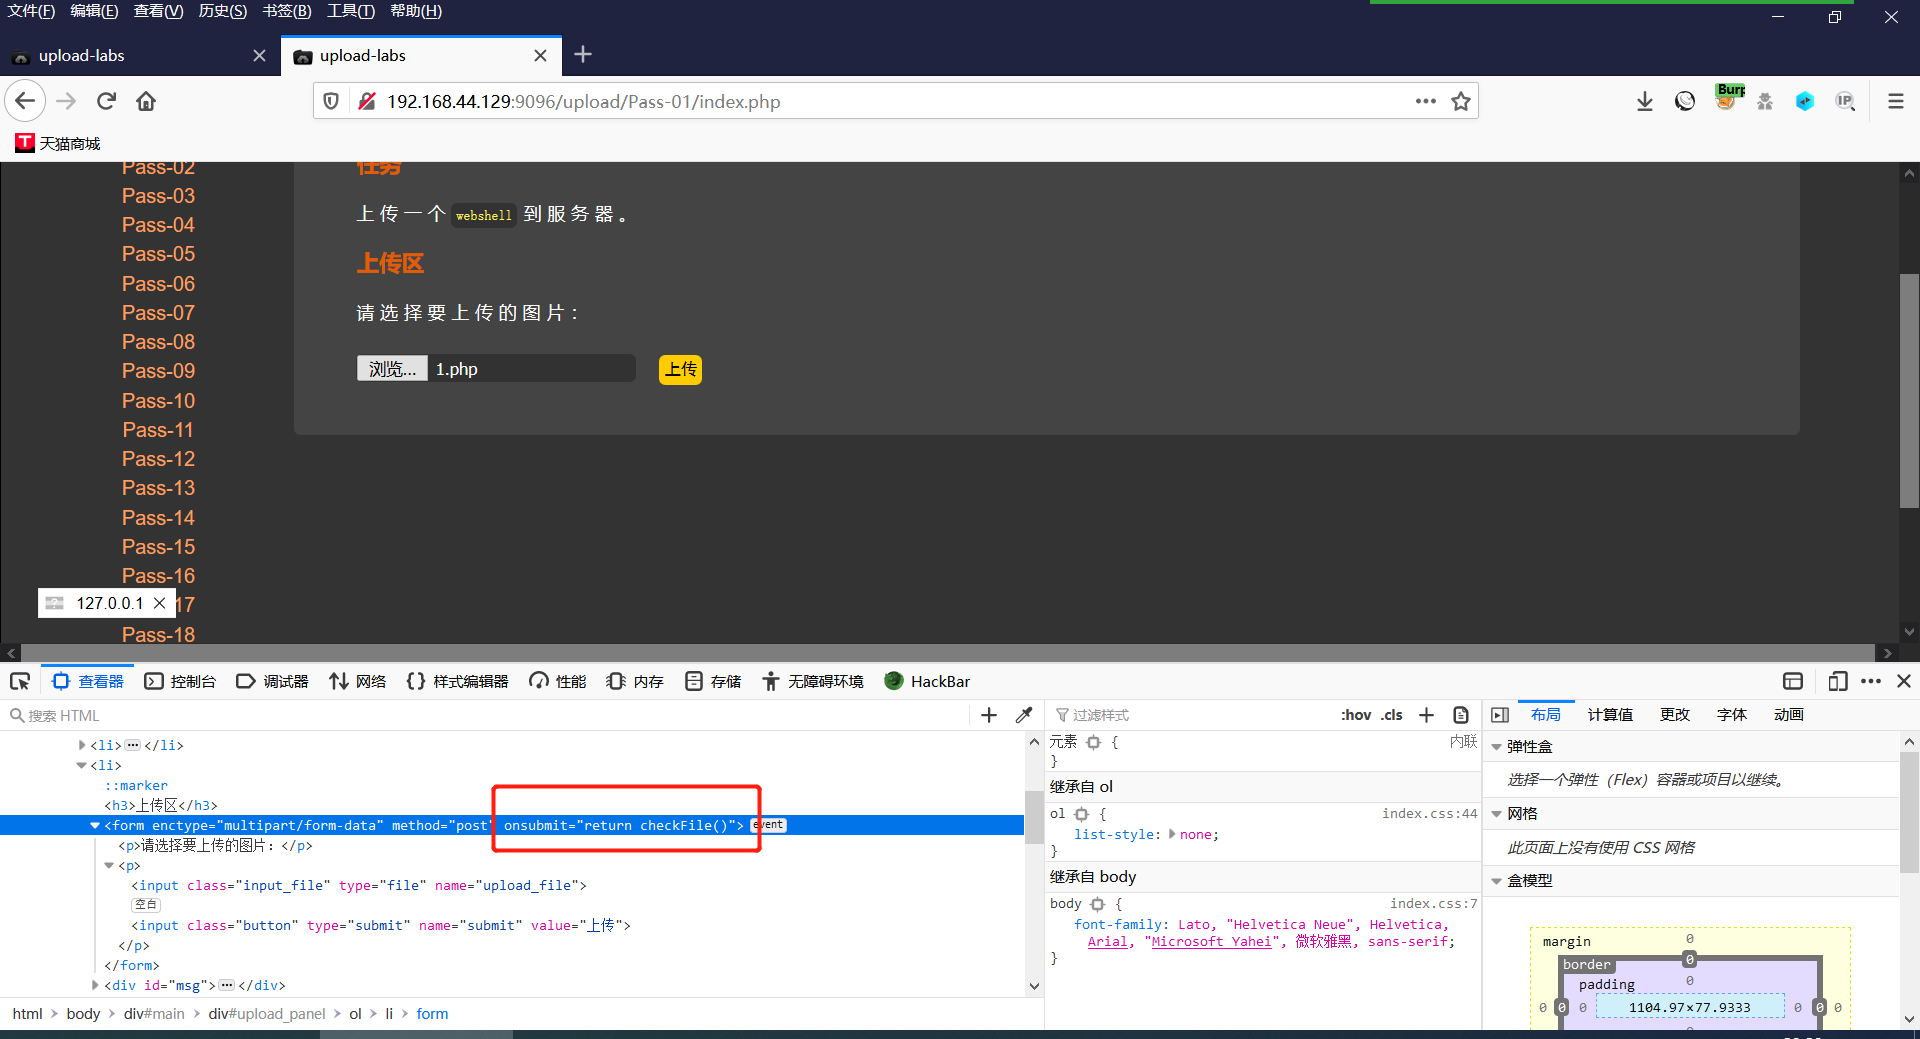Bookmark this page with the star

pyautogui.click(x=1461, y=101)
